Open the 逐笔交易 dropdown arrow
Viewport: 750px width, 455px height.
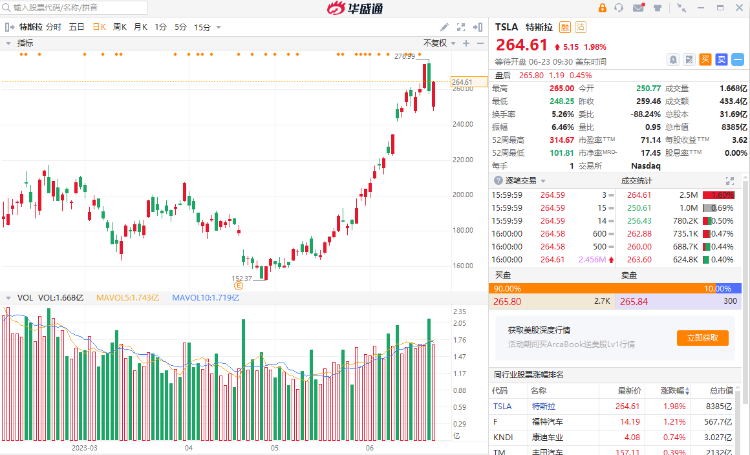[543, 181]
